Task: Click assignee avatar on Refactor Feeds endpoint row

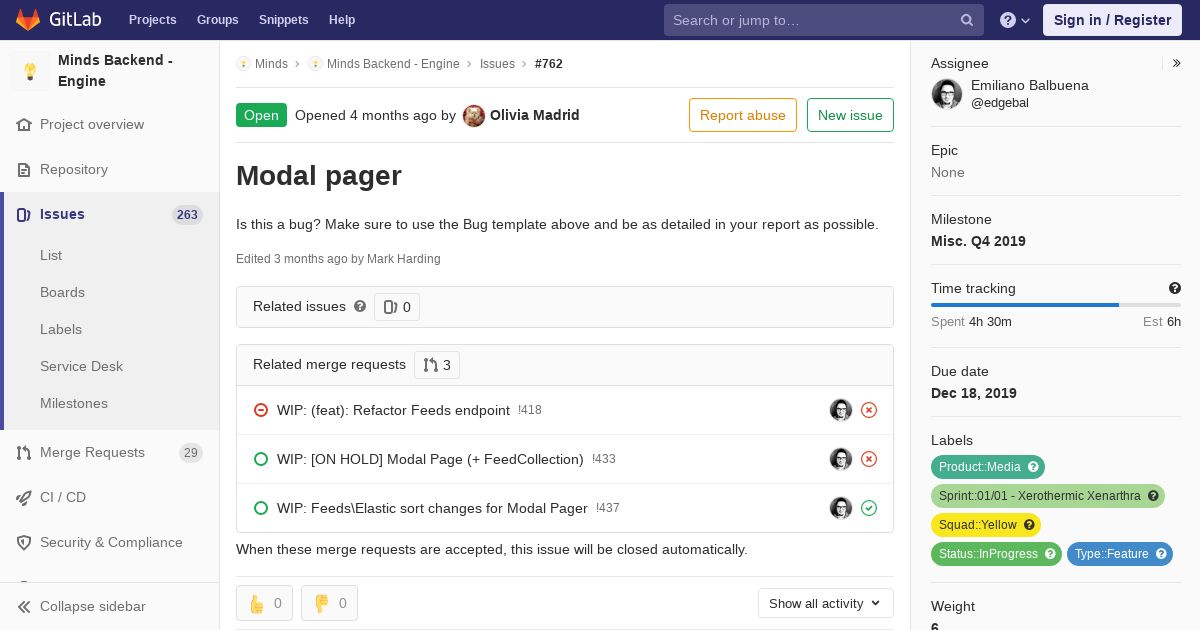Action: [841, 410]
